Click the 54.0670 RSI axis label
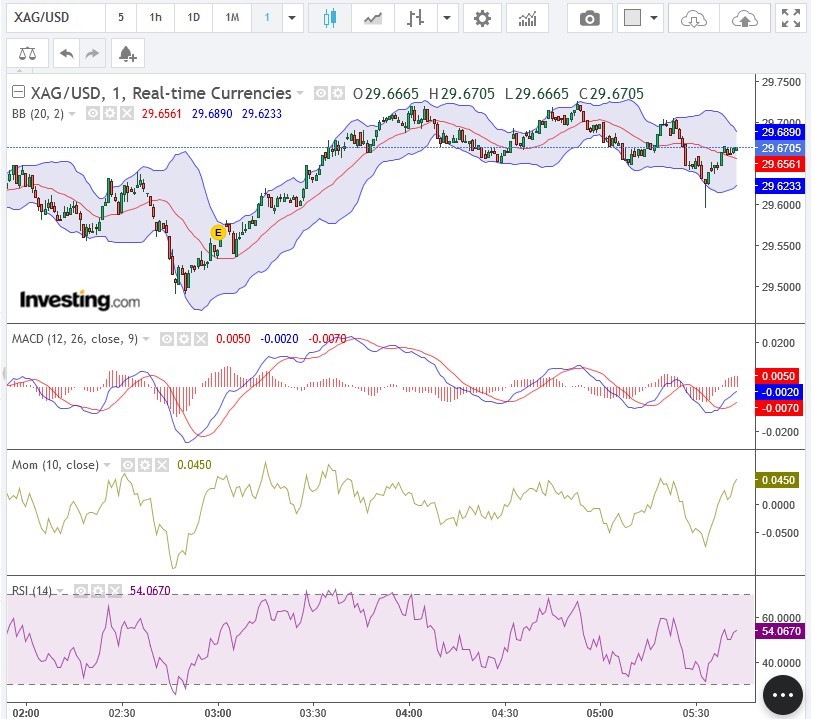 pos(781,631)
